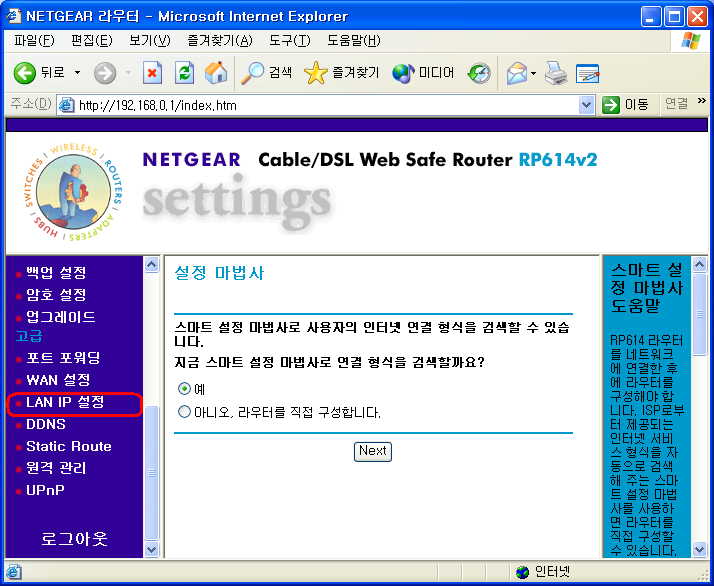Open the Mail button dropdown arrow
The width and height of the screenshot is (714, 586).
533,73
